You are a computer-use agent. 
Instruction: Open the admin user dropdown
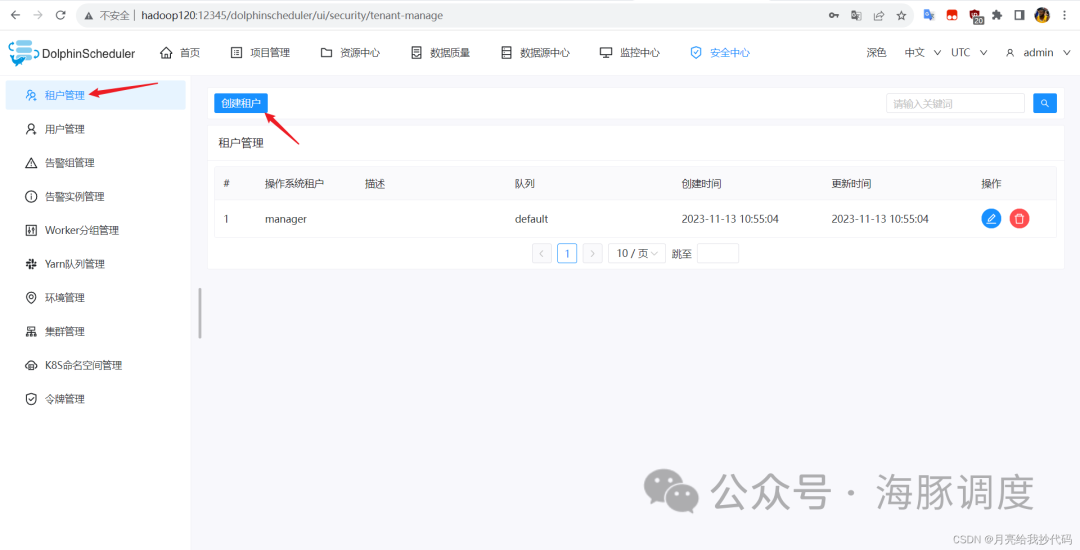(1038, 52)
